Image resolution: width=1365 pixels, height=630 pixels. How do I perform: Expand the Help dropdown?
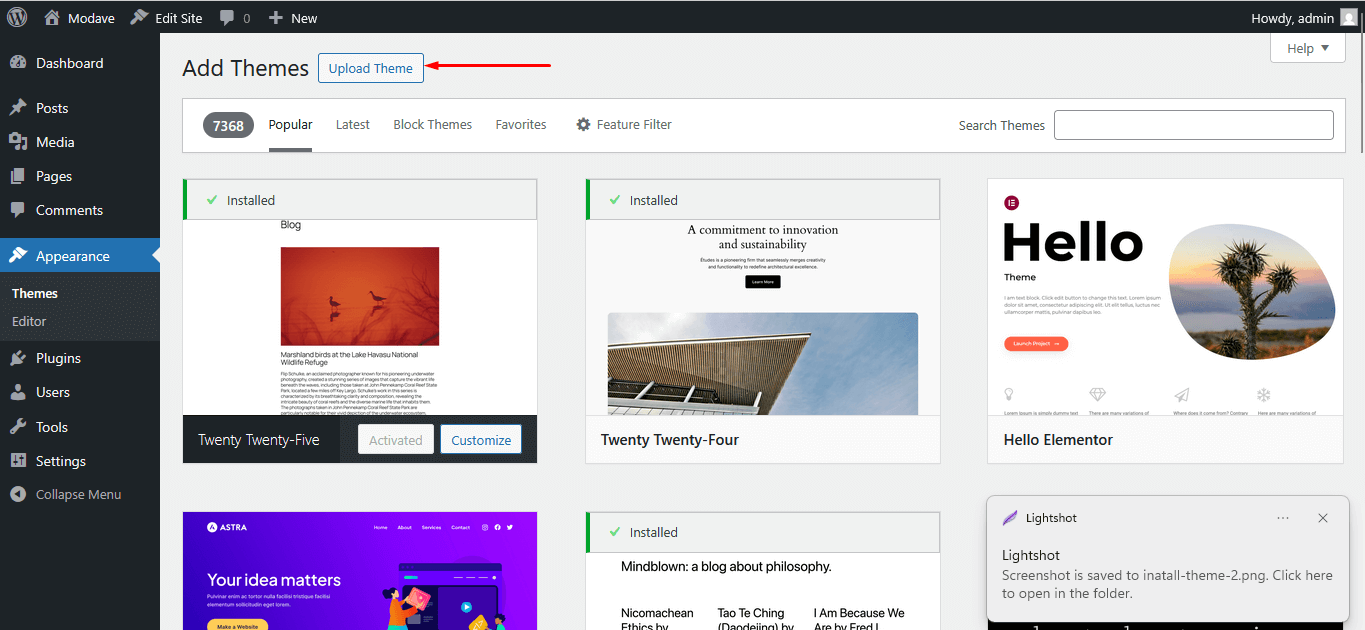[x=1308, y=48]
